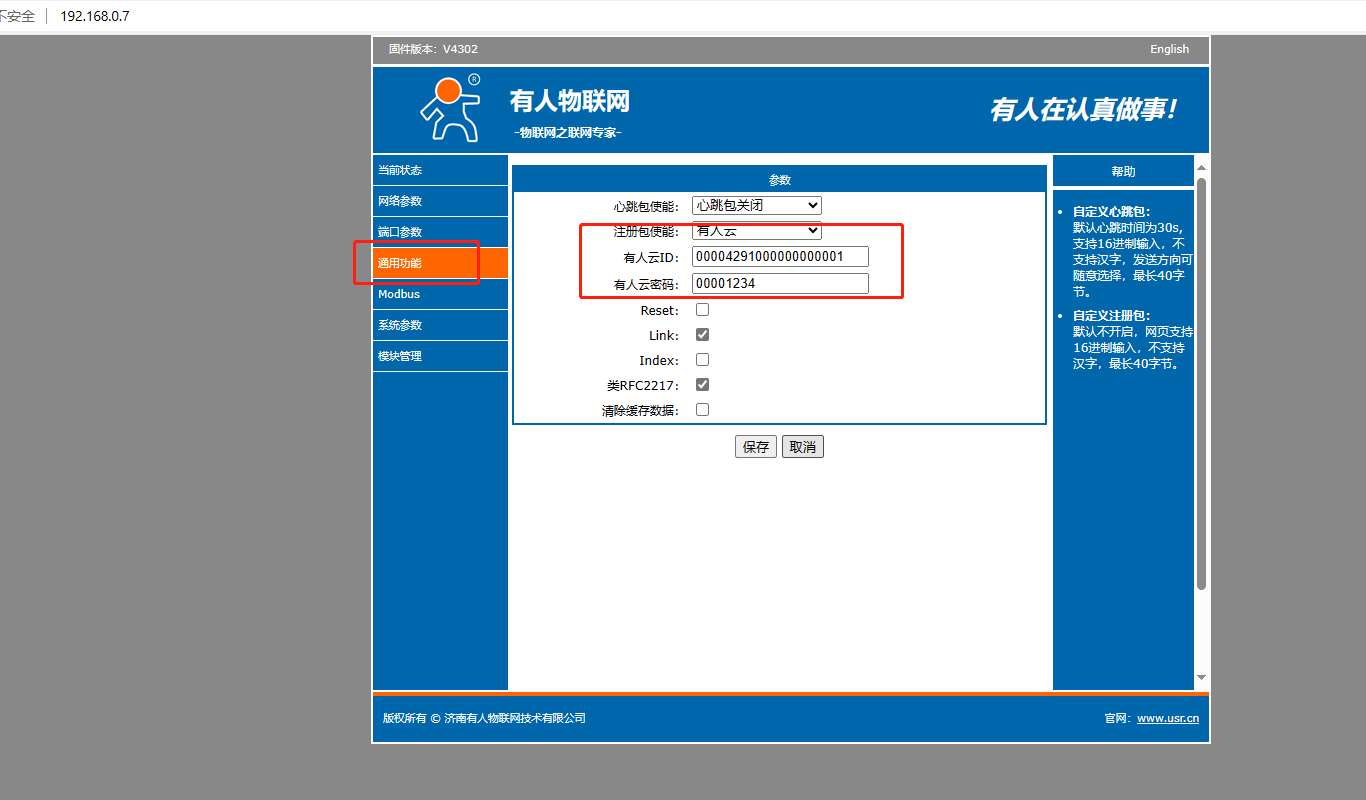Click the 取消 button
Image resolution: width=1366 pixels, height=800 pixels.
point(803,447)
